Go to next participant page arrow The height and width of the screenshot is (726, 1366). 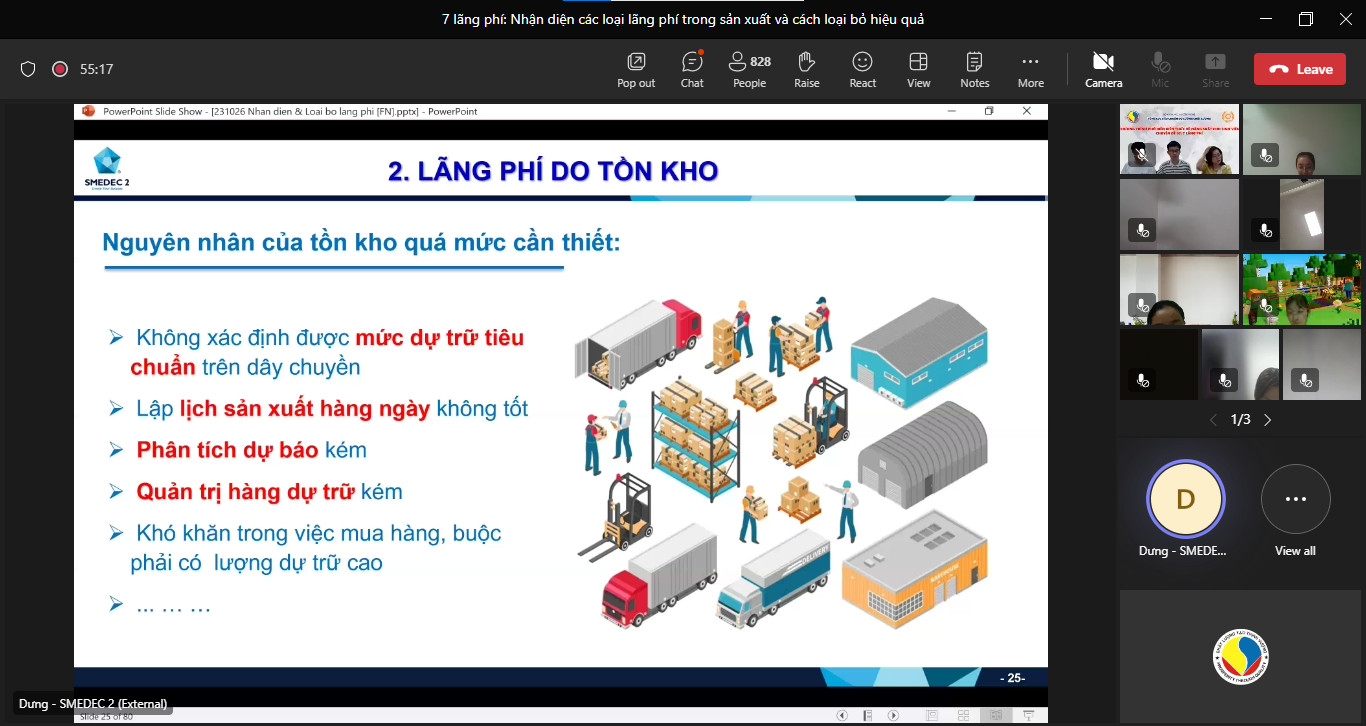point(1268,420)
